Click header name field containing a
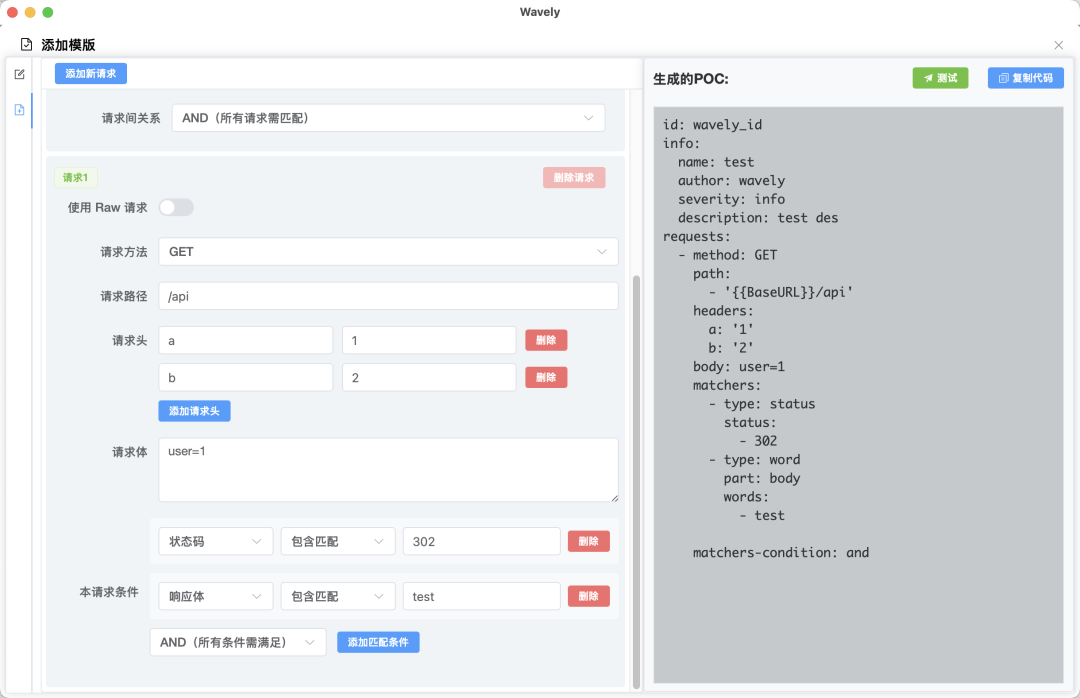 (x=246, y=340)
